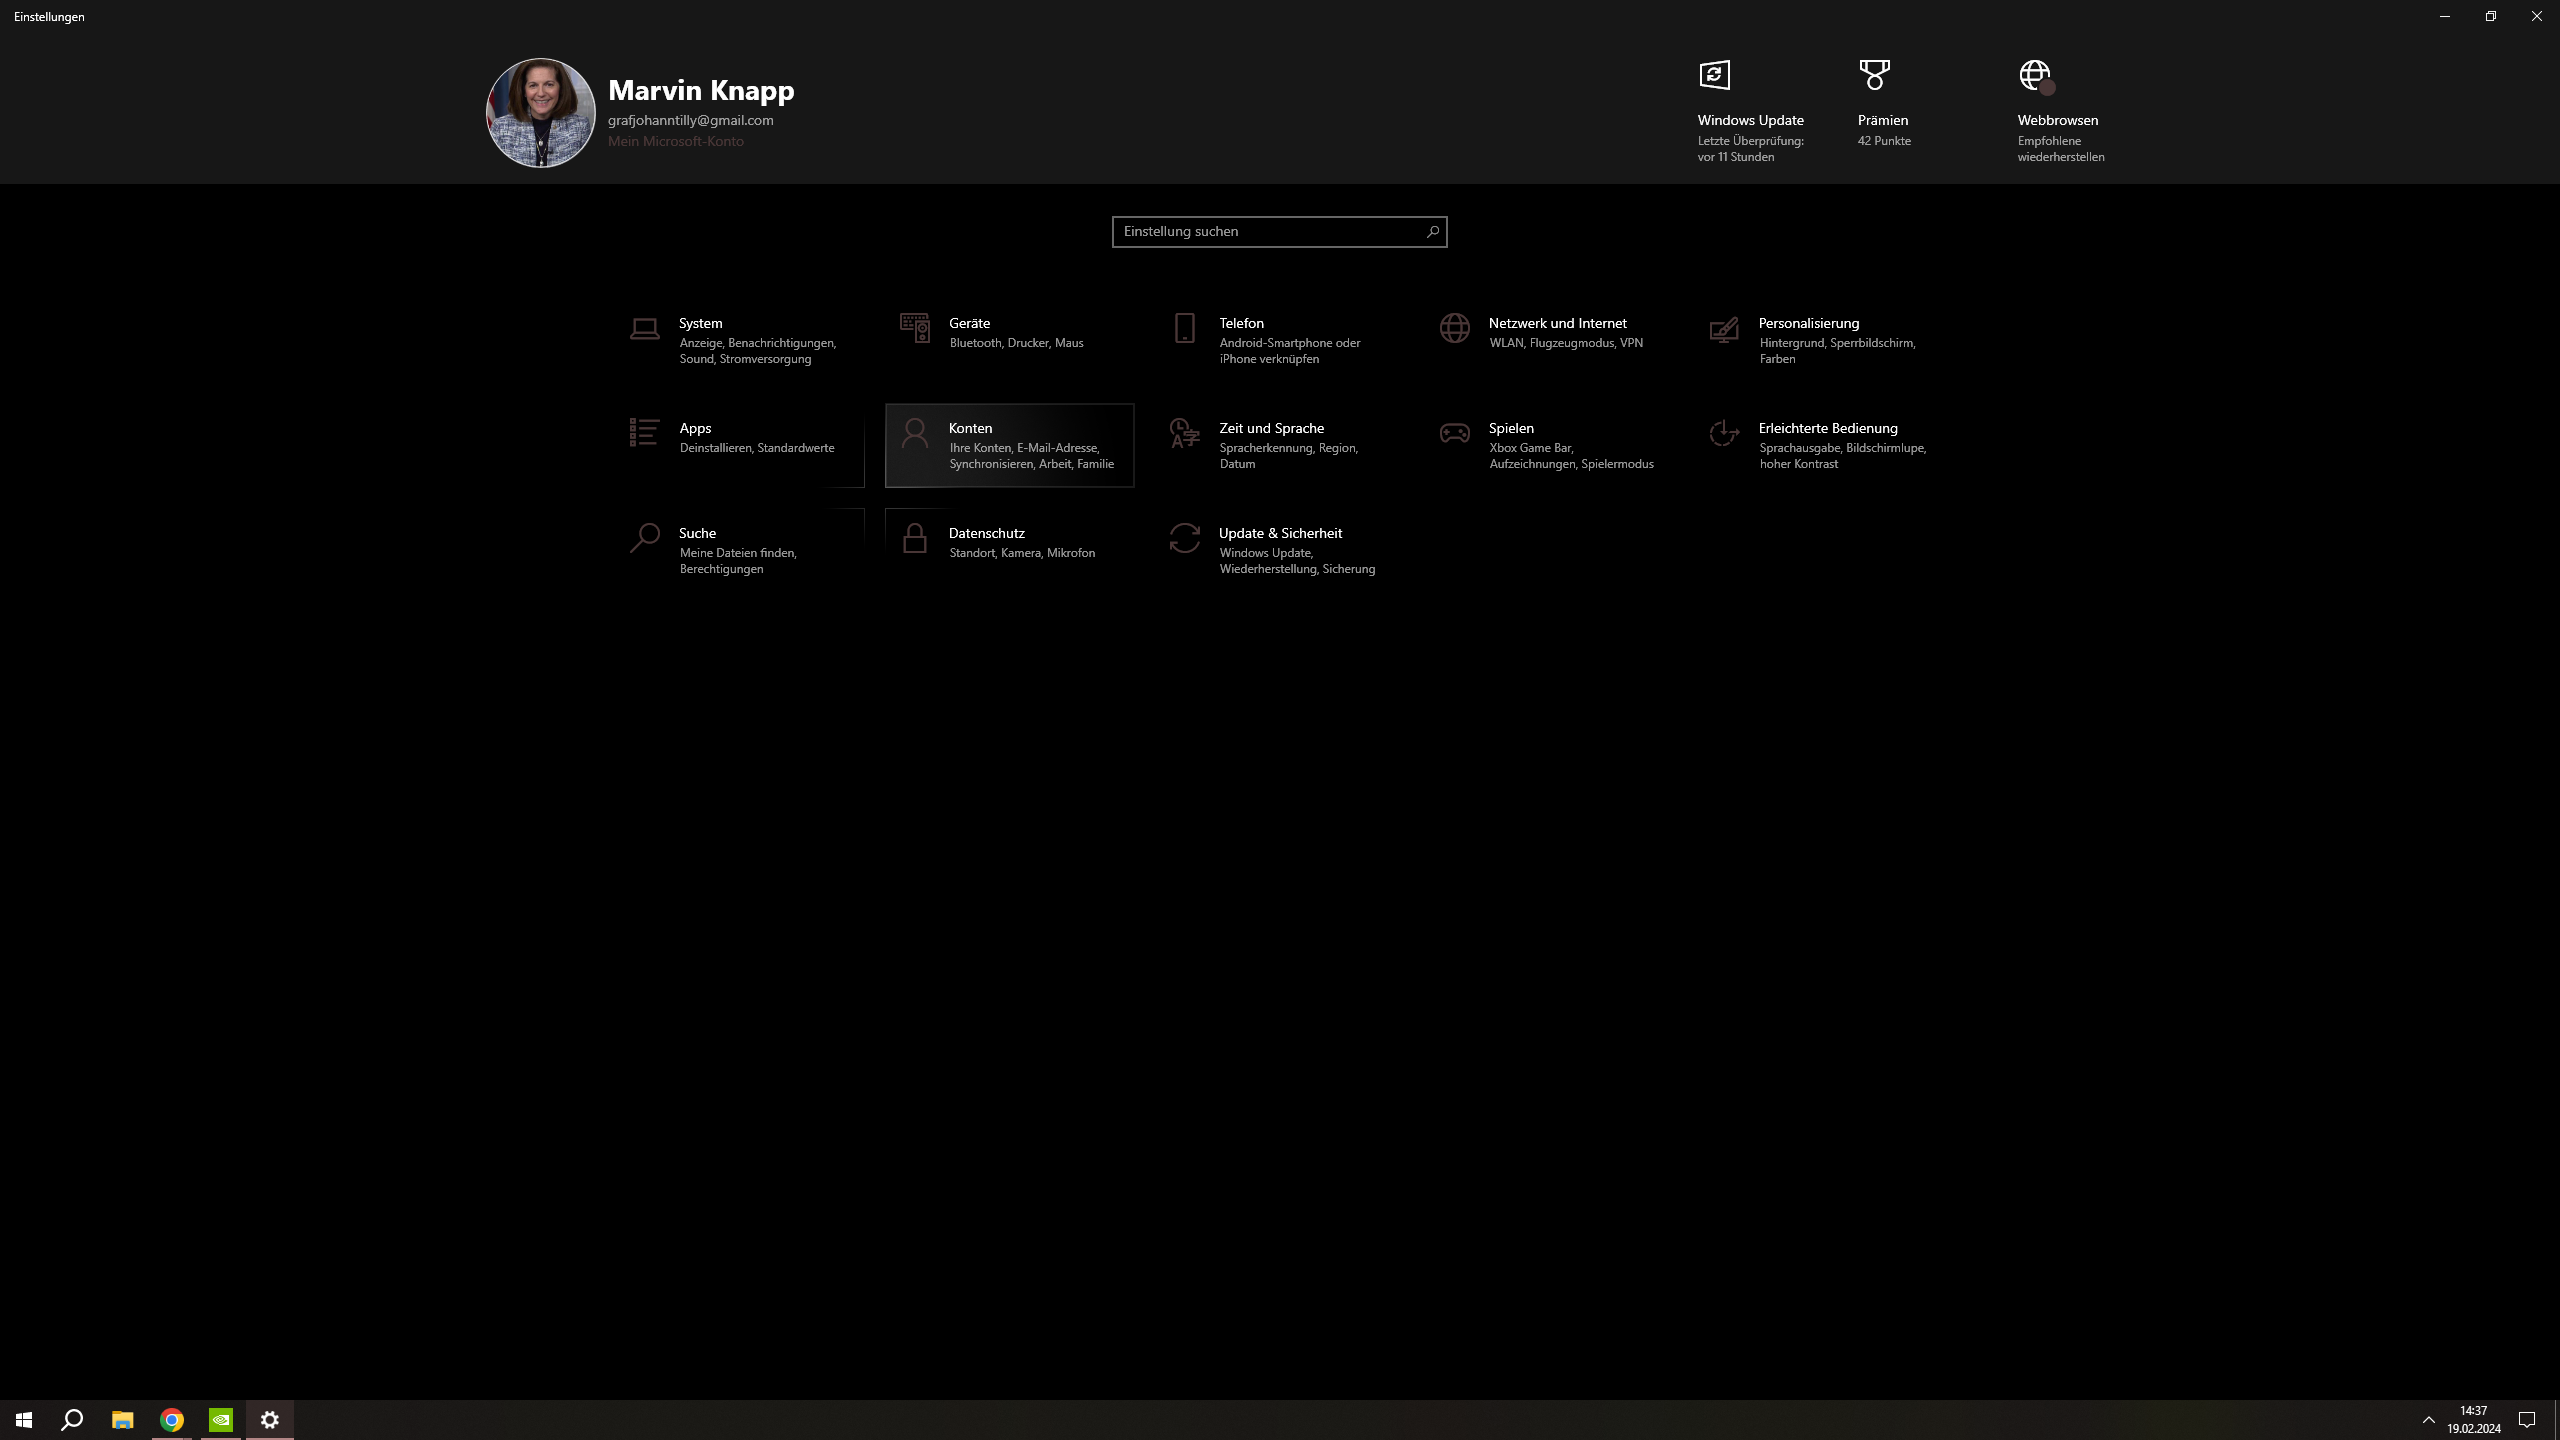
Task: Click the Telefon smartphone icon
Action: point(1184,328)
